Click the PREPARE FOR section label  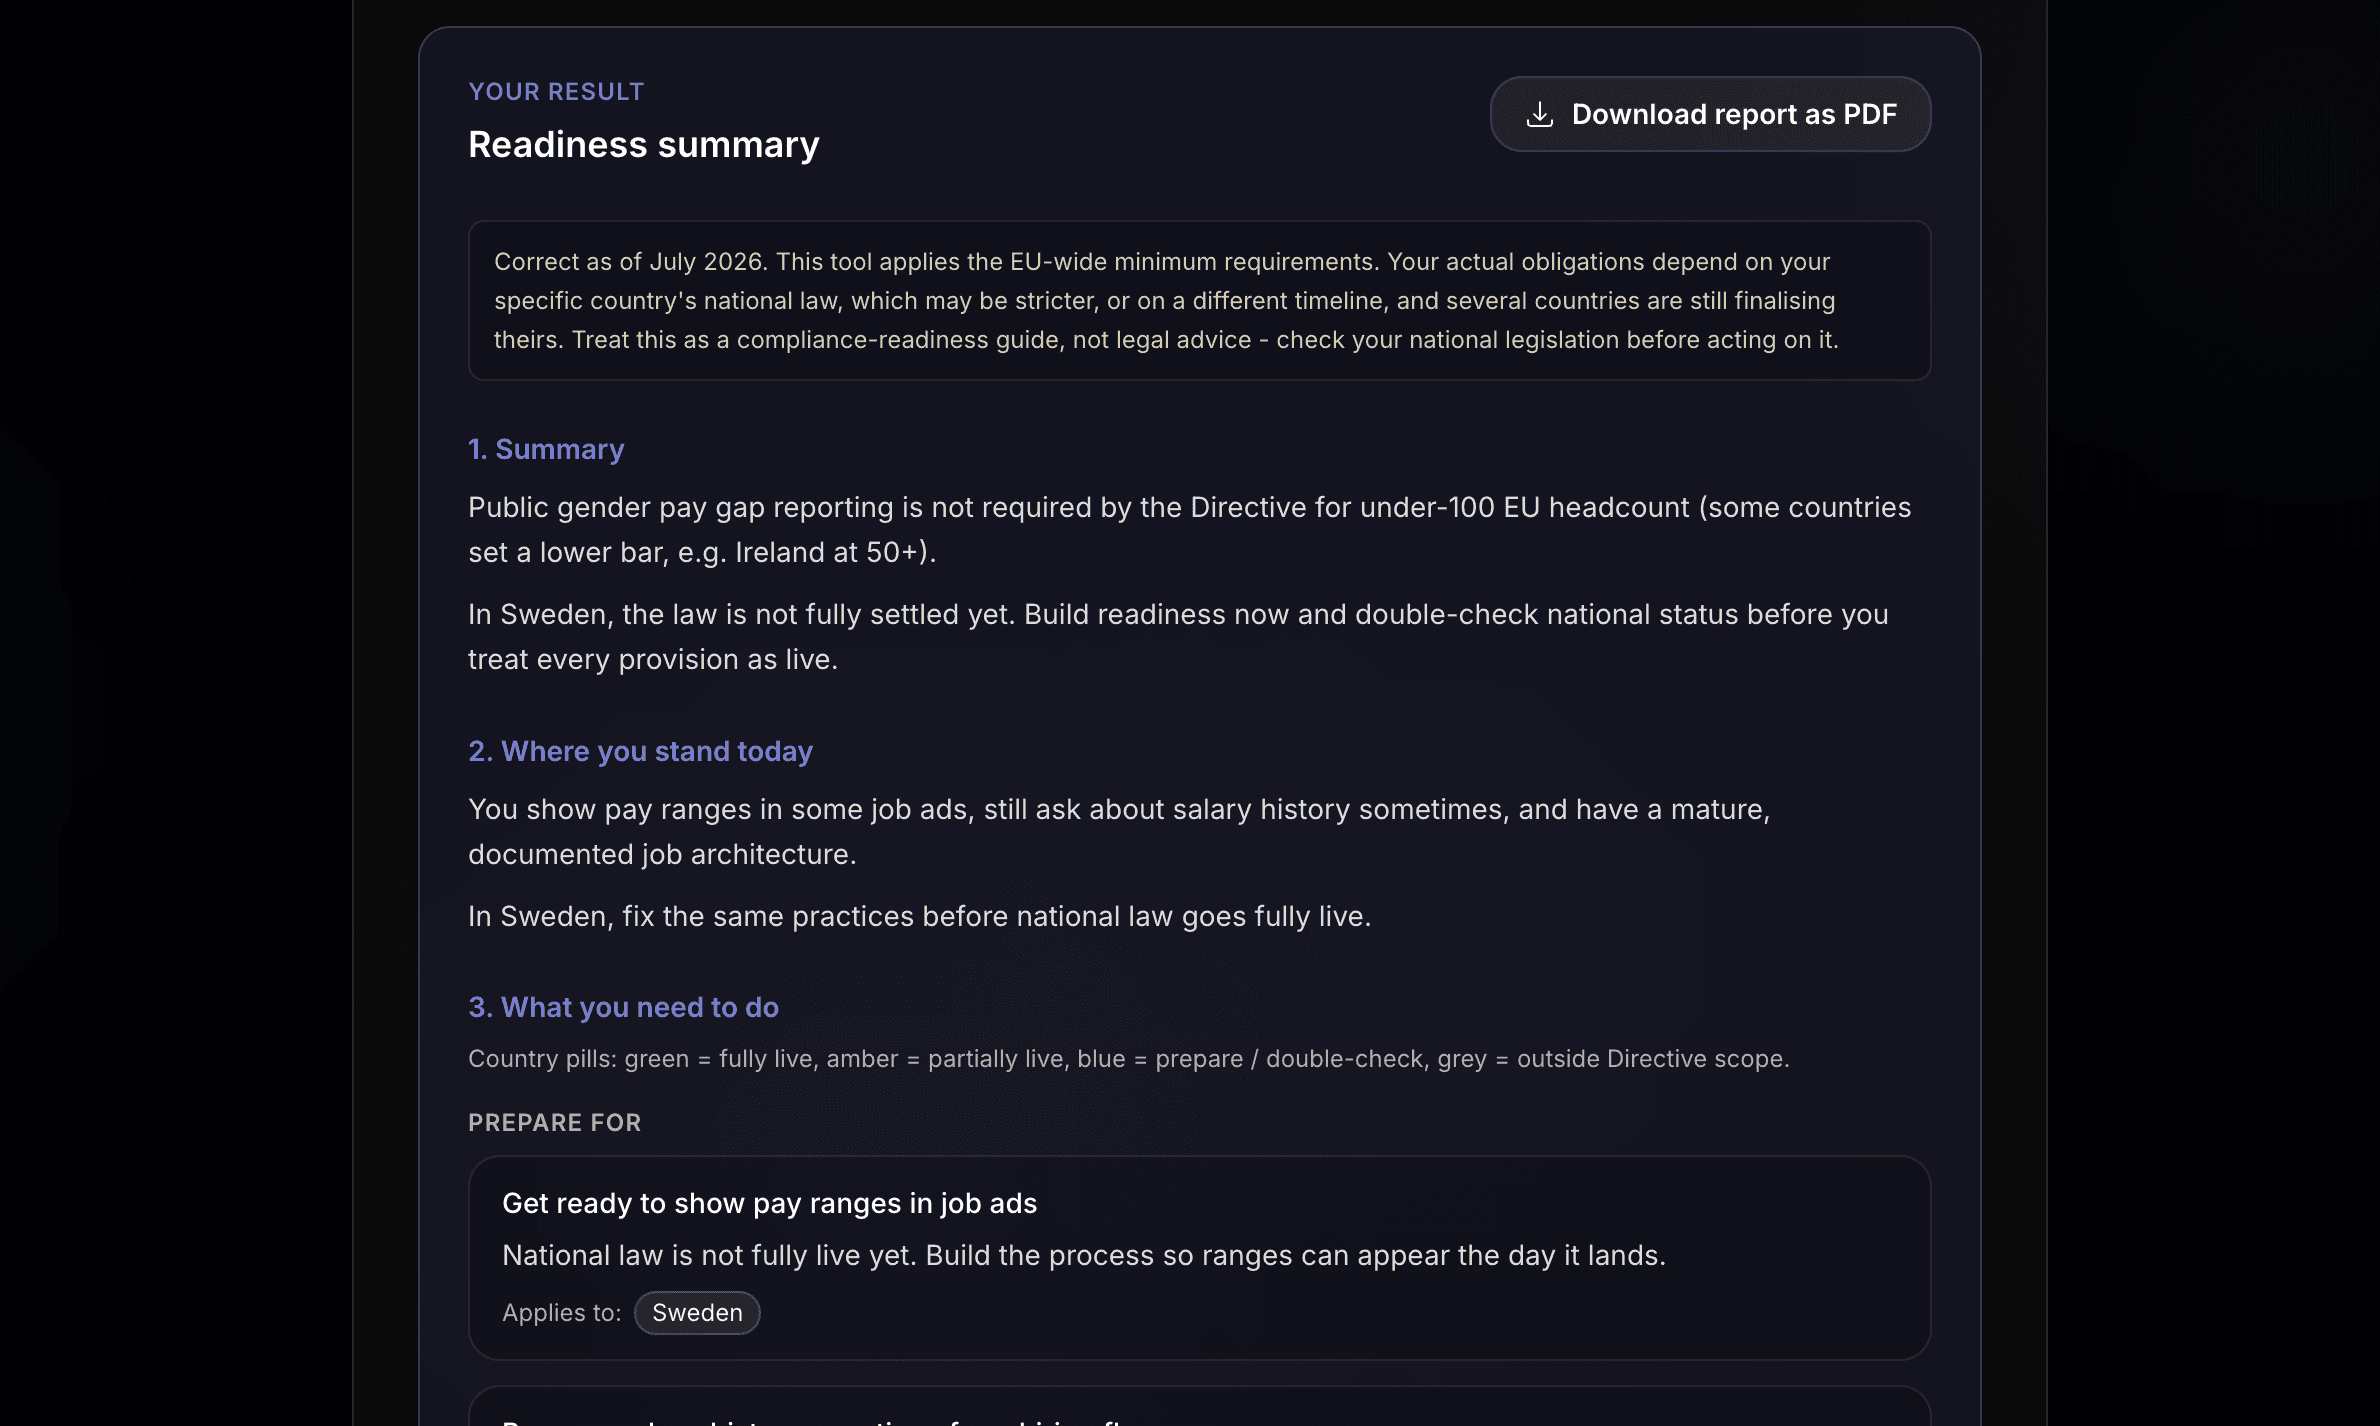click(x=555, y=1123)
